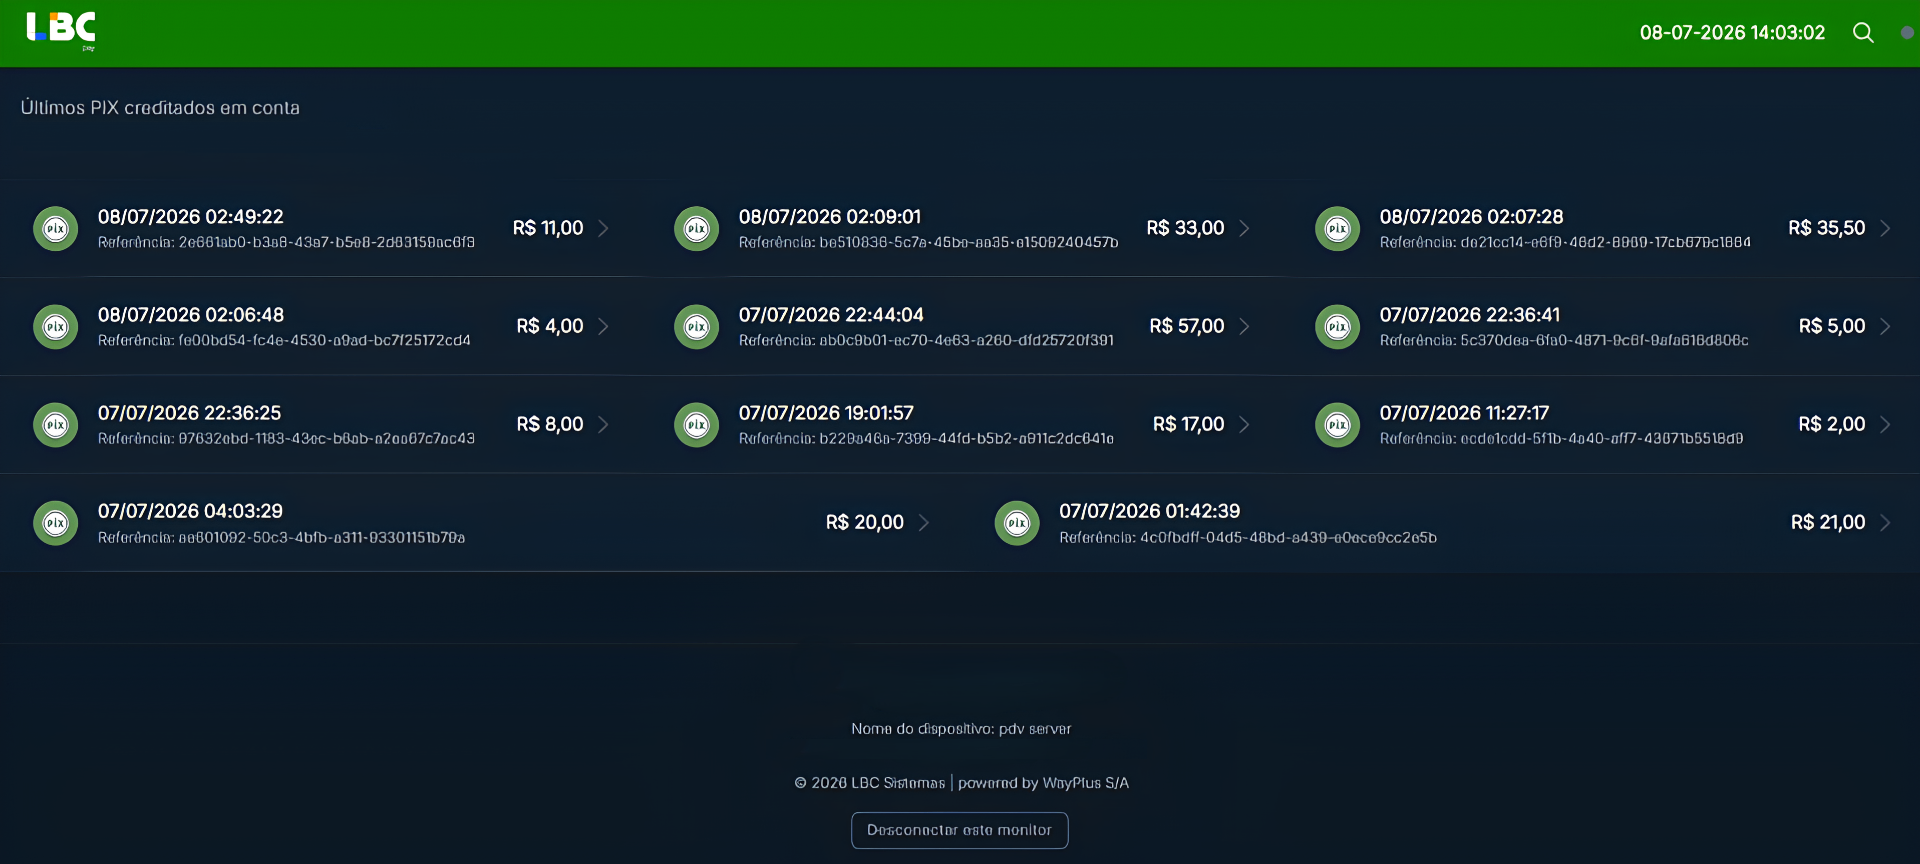Click the PIX icon beside the R$ 35,50 entry

pyautogui.click(x=1338, y=229)
